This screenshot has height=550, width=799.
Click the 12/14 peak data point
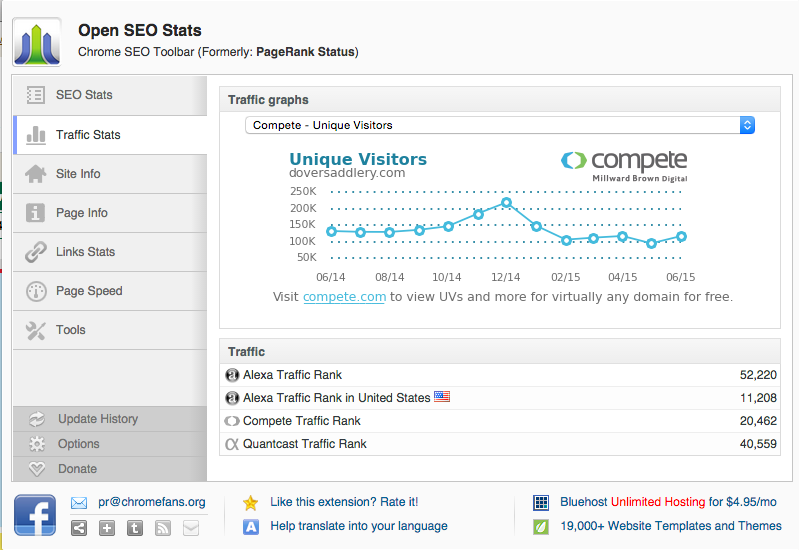(506, 203)
